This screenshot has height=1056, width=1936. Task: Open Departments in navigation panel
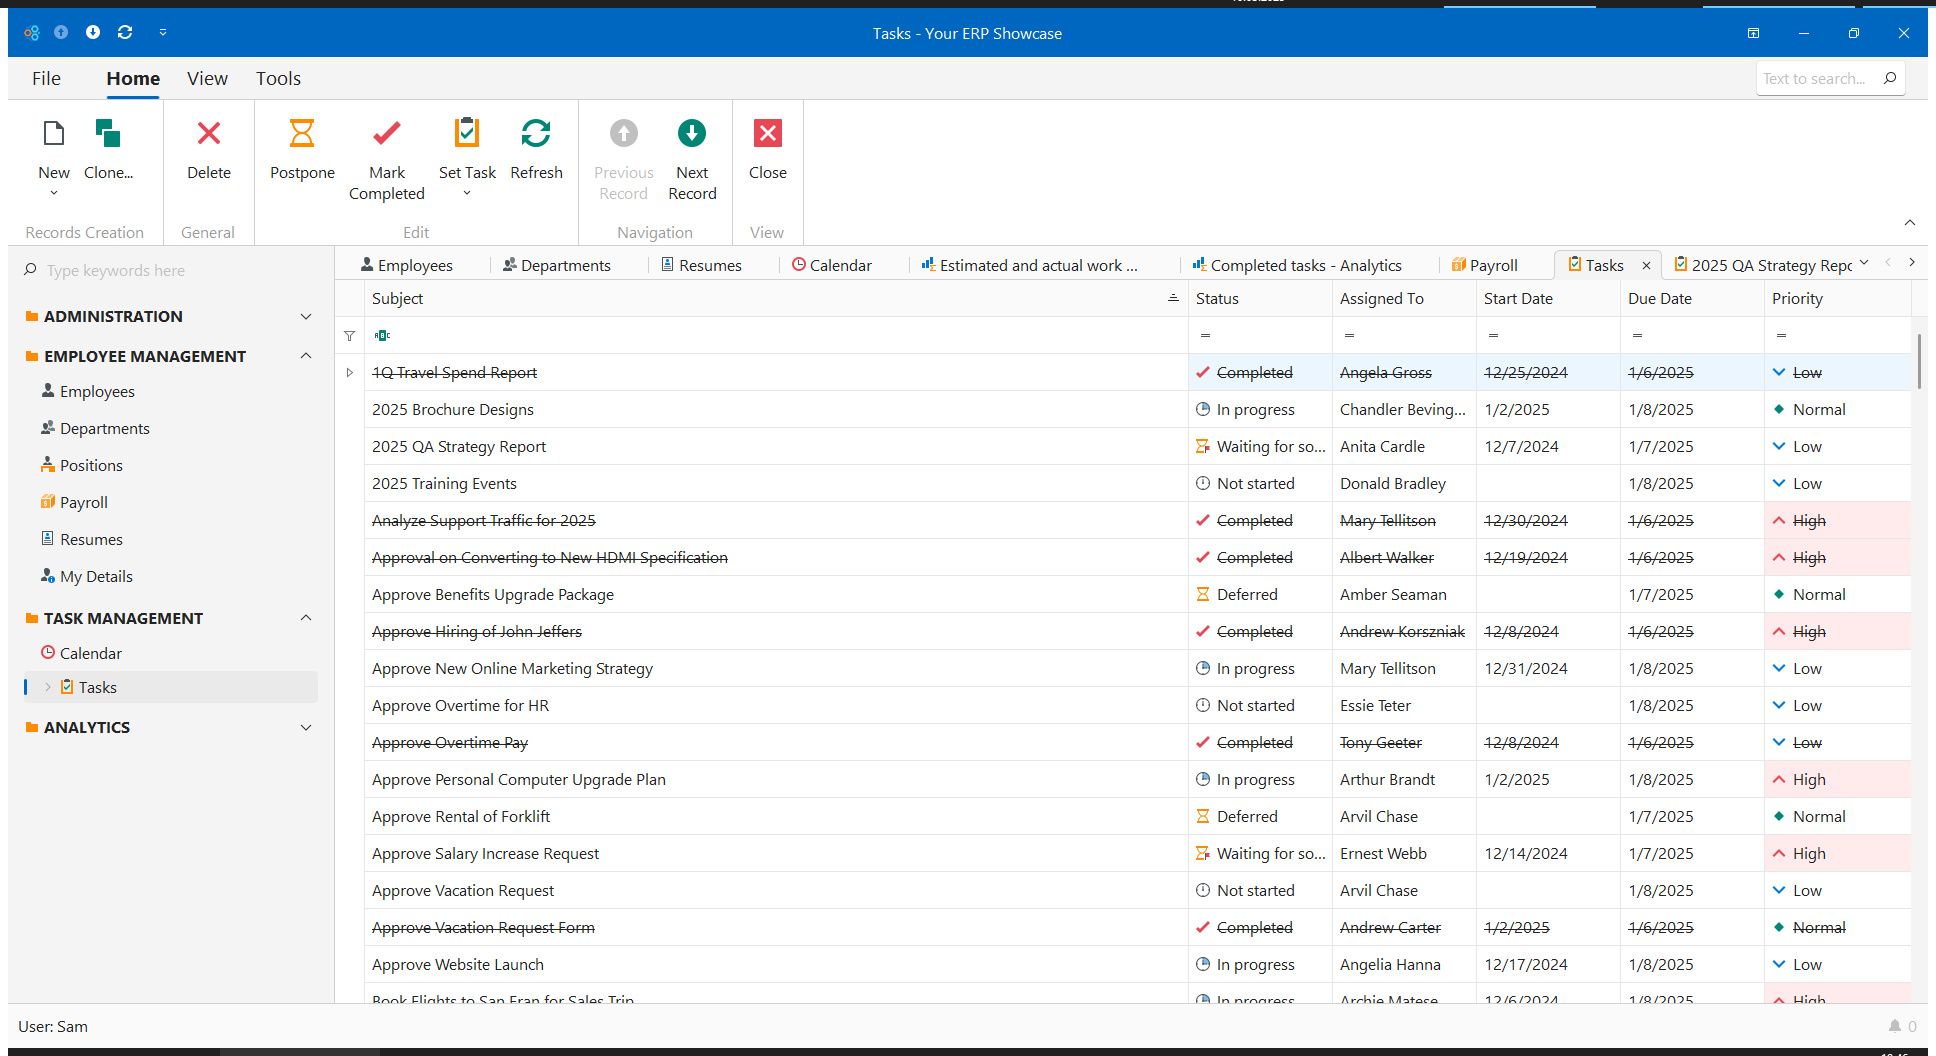[x=104, y=429]
